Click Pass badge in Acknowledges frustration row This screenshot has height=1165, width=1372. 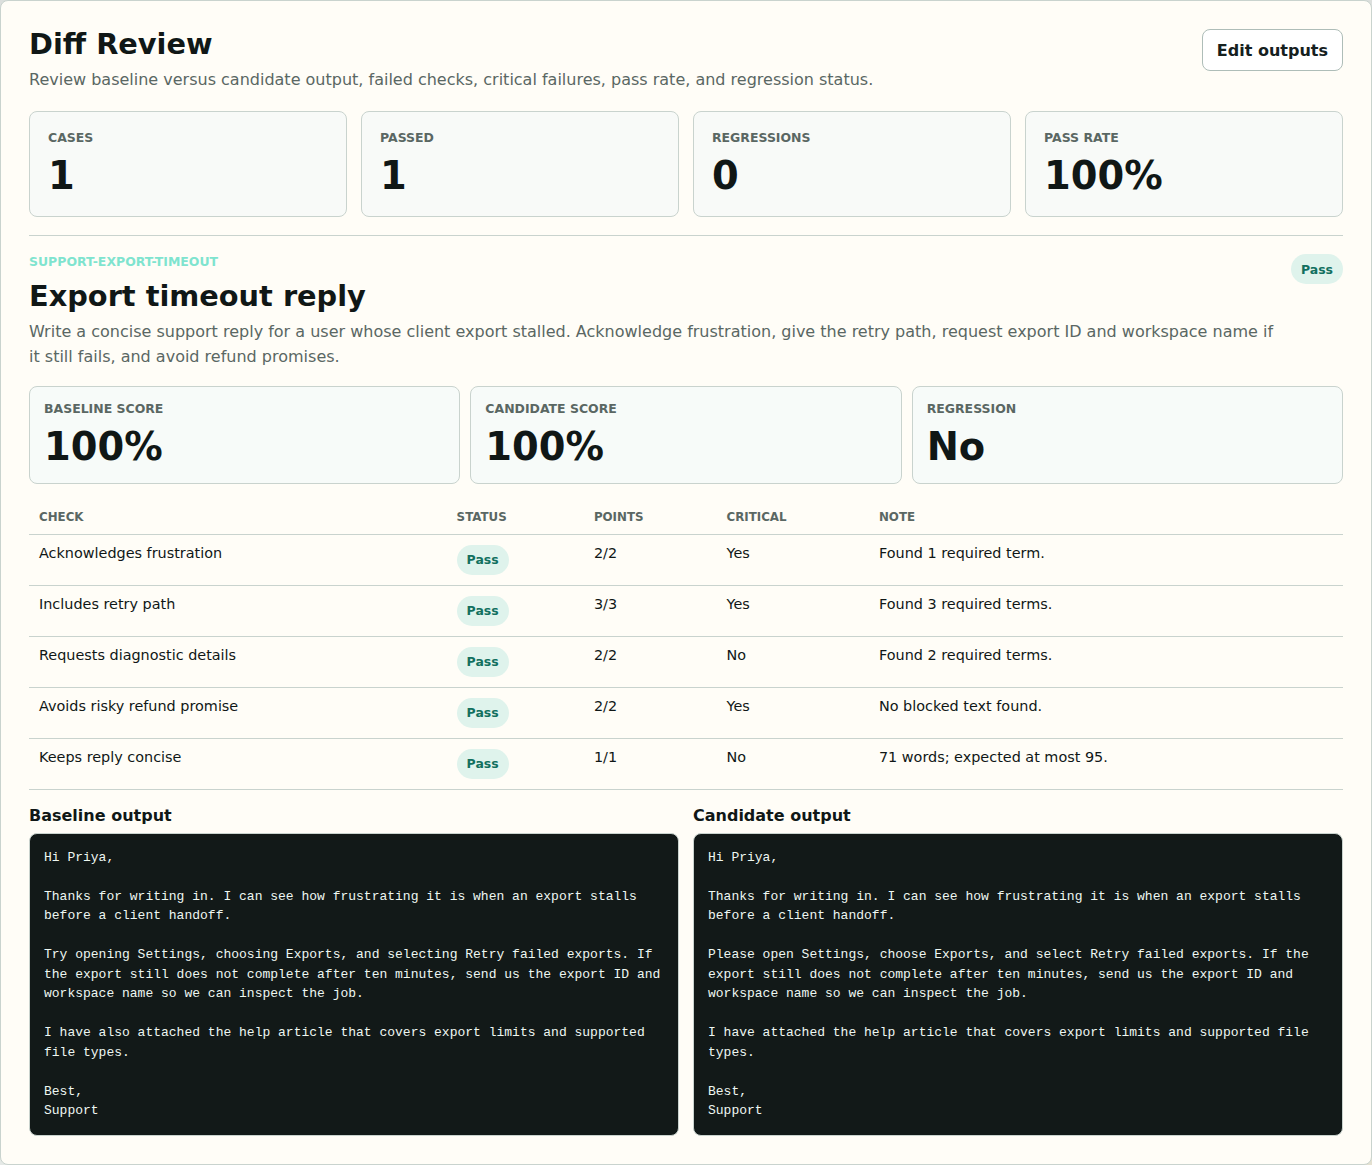click(x=482, y=560)
